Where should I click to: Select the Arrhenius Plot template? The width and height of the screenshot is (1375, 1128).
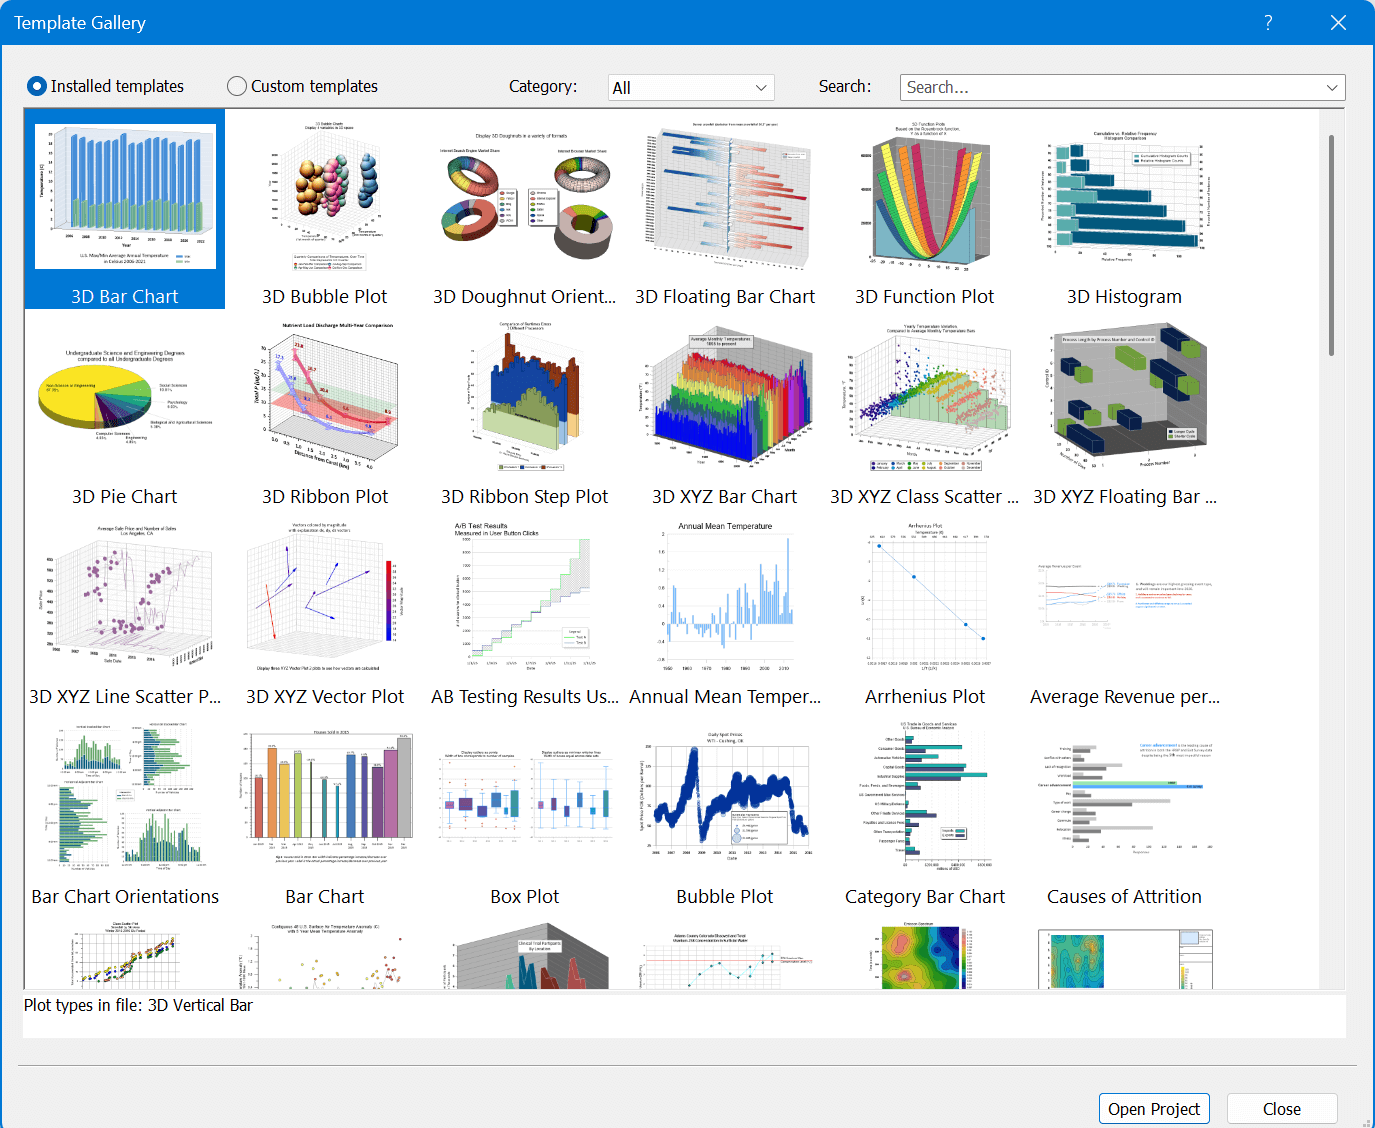925,597
